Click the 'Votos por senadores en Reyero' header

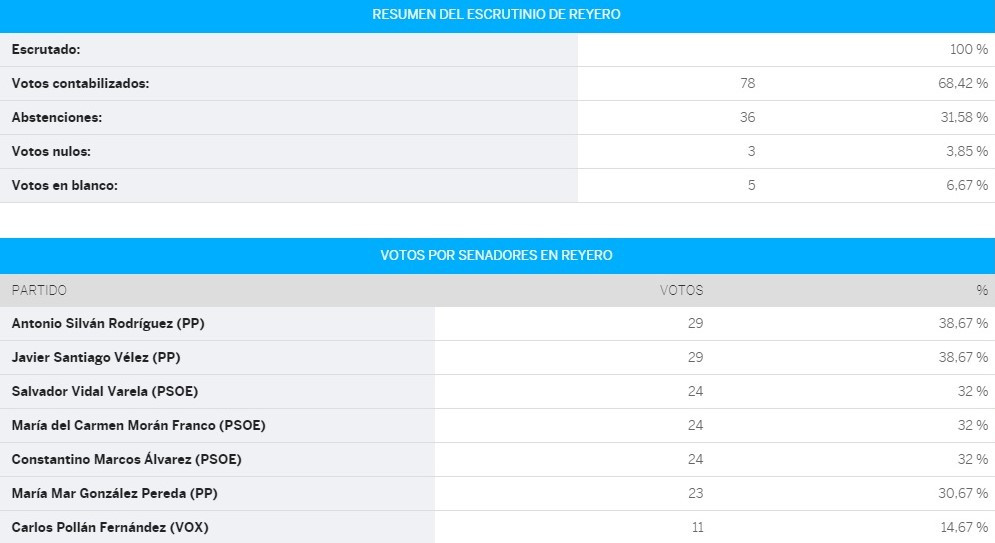tap(496, 255)
